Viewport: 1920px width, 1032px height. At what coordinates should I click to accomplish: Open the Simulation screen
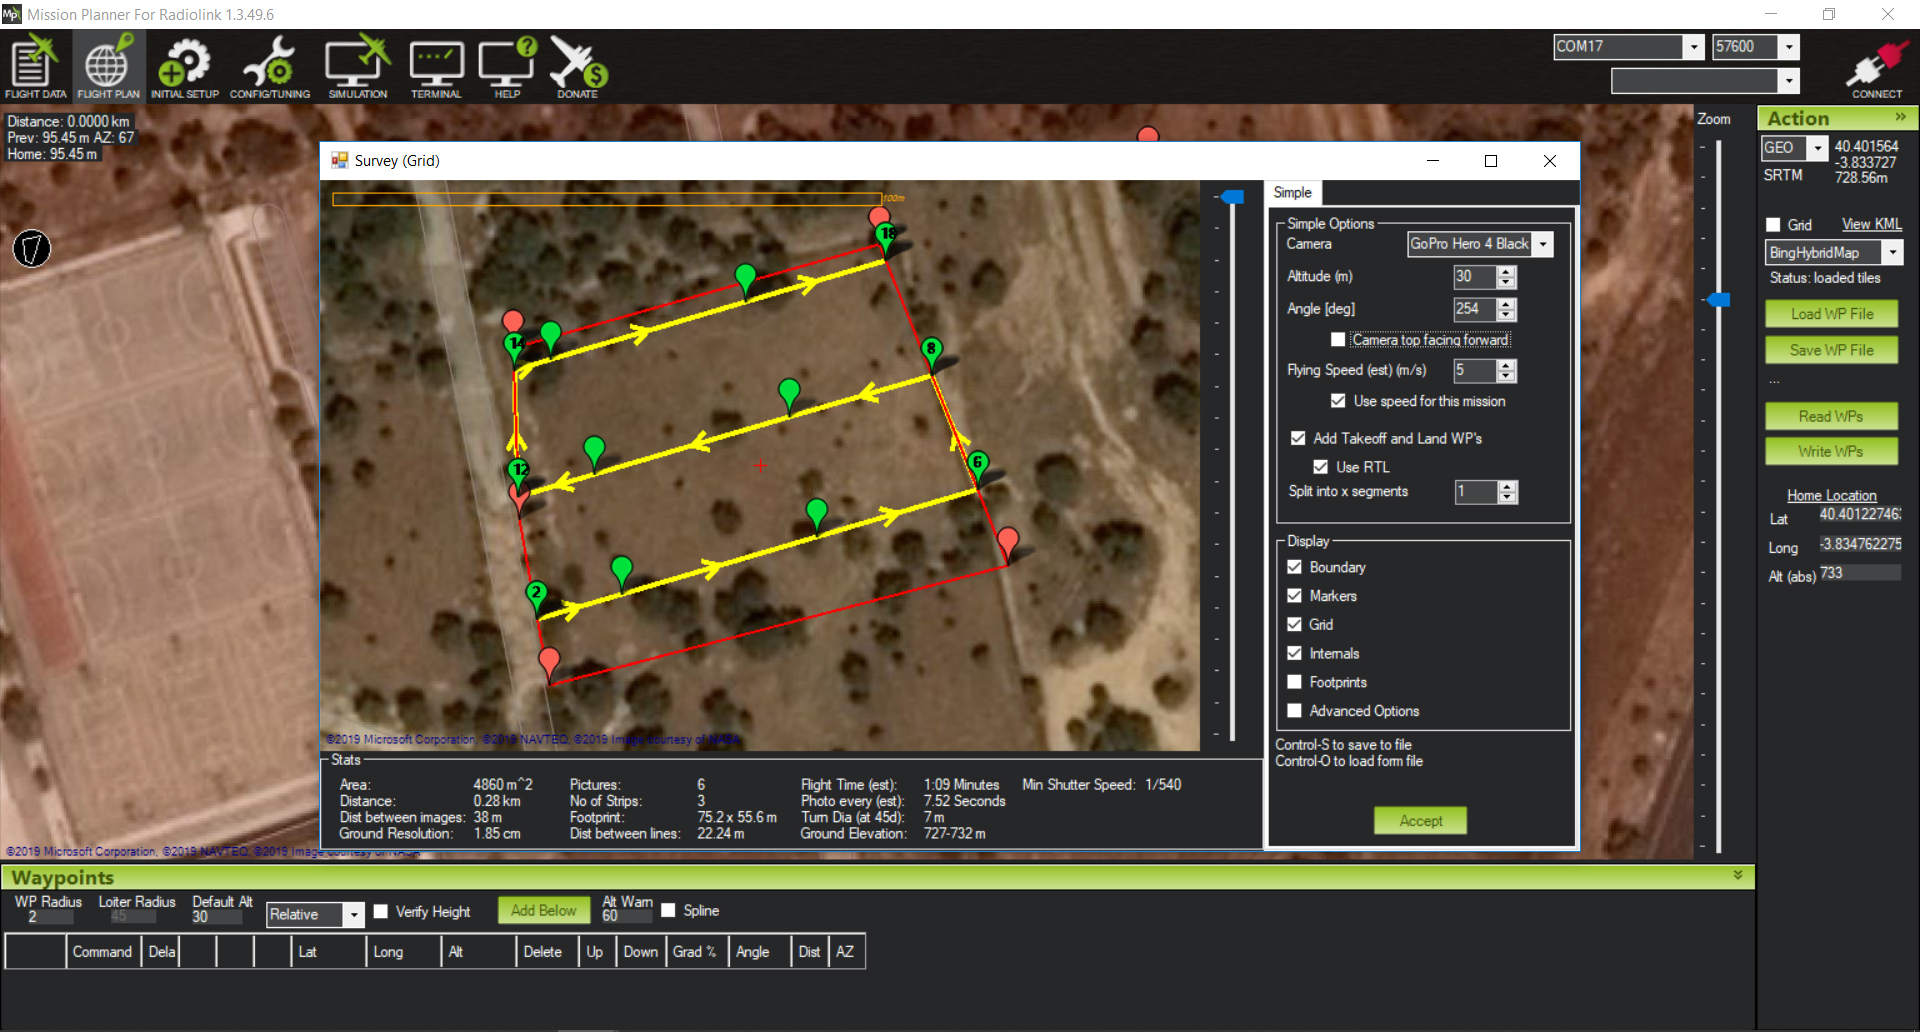[357, 66]
